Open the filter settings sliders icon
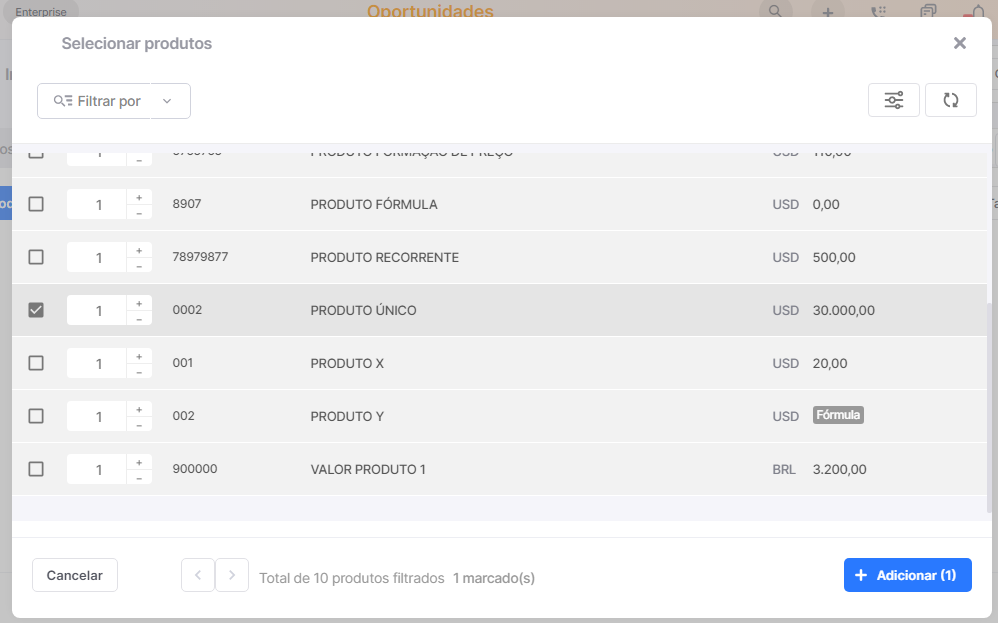998x623 pixels. (894, 100)
